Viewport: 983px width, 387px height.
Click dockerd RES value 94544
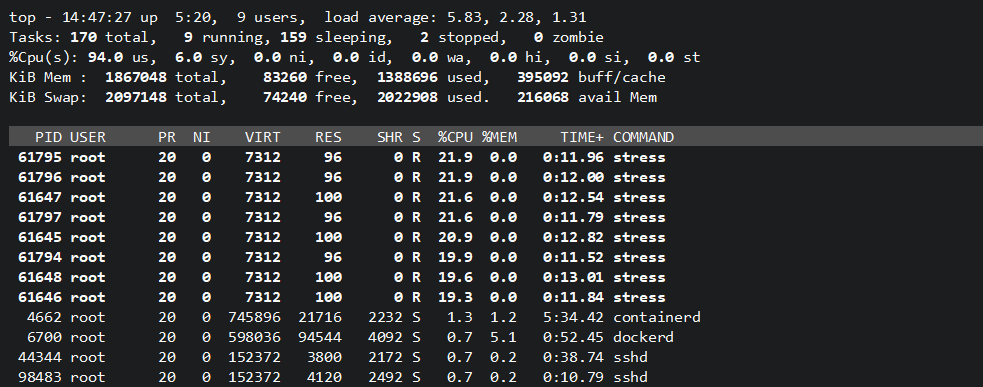(320, 337)
